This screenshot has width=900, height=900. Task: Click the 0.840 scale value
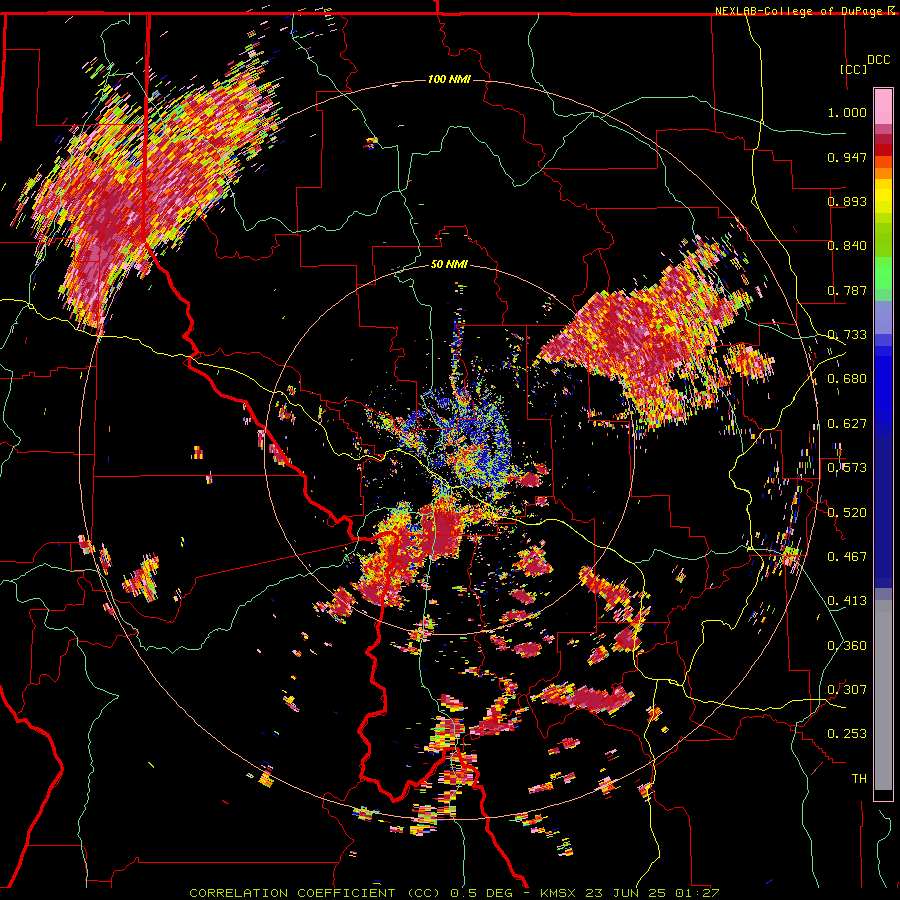847,246
